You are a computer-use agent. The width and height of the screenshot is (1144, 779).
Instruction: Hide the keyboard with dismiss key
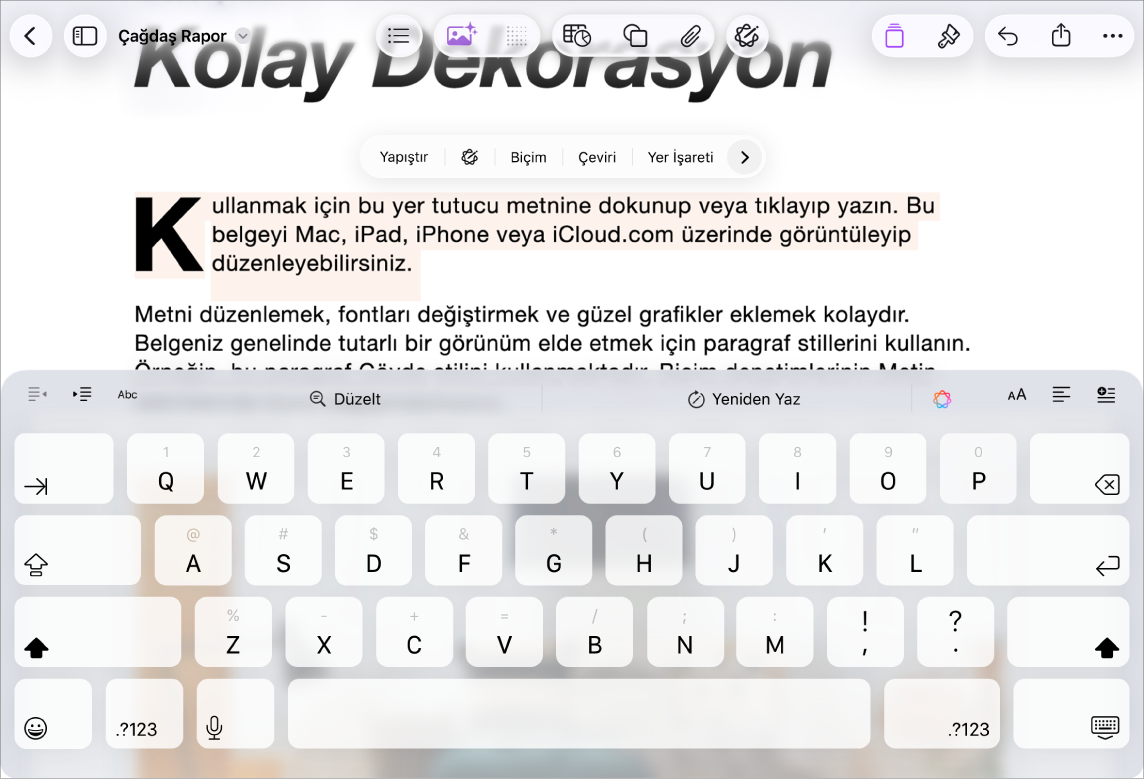click(1071, 713)
